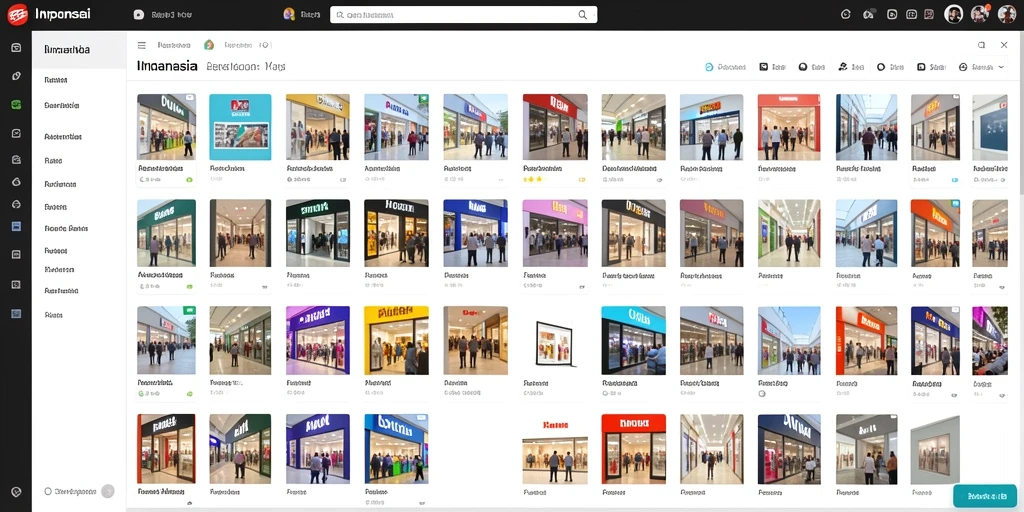
Task: Click the blue circular icon in the gallery toolbar
Action: pyautogui.click(x=709, y=67)
